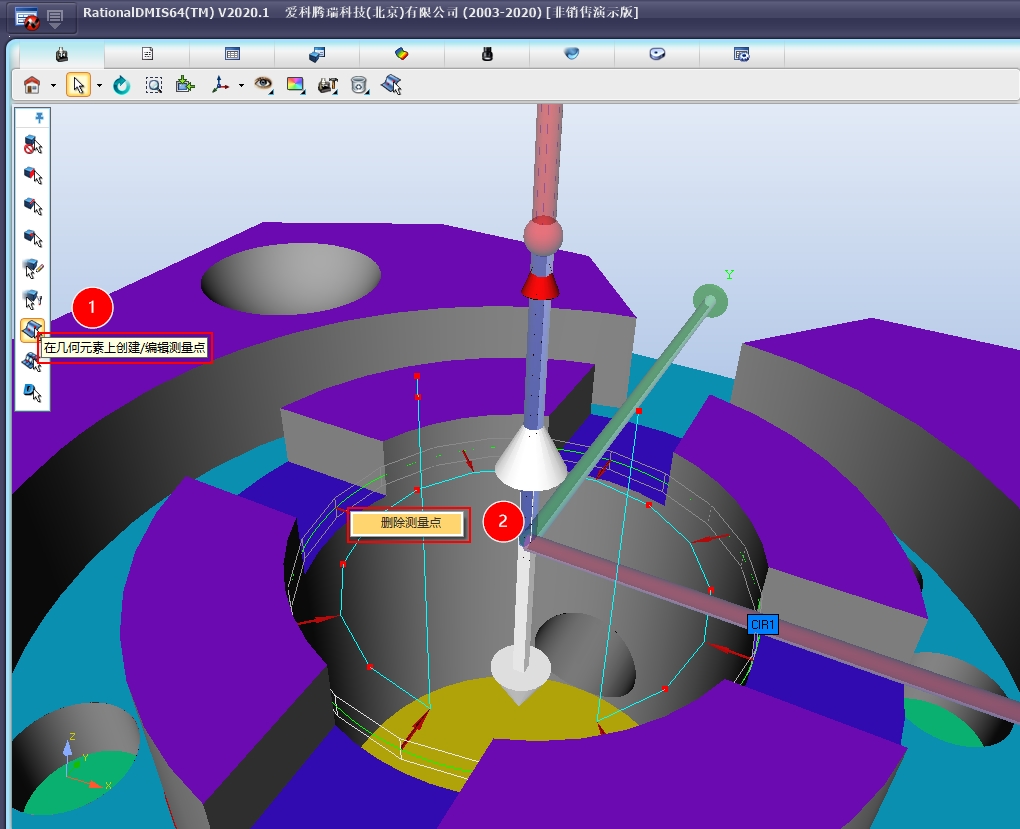Image resolution: width=1020 pixels, height=829 pixels.
Task: Switch to the black sensor tab
Action: coord(487,54)
